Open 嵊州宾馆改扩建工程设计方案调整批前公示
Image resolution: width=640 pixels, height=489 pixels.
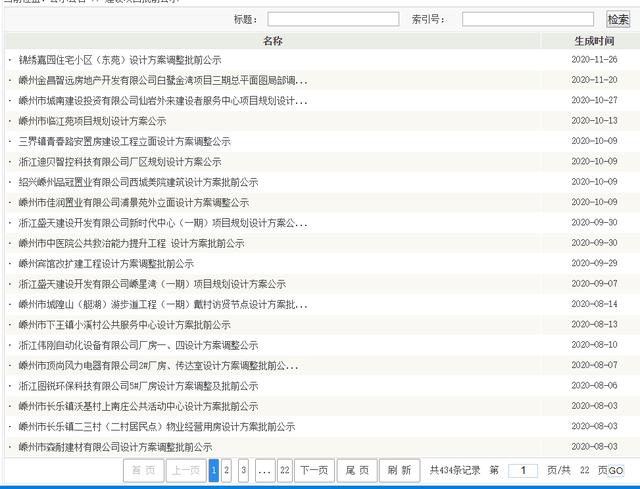point(106,264)
